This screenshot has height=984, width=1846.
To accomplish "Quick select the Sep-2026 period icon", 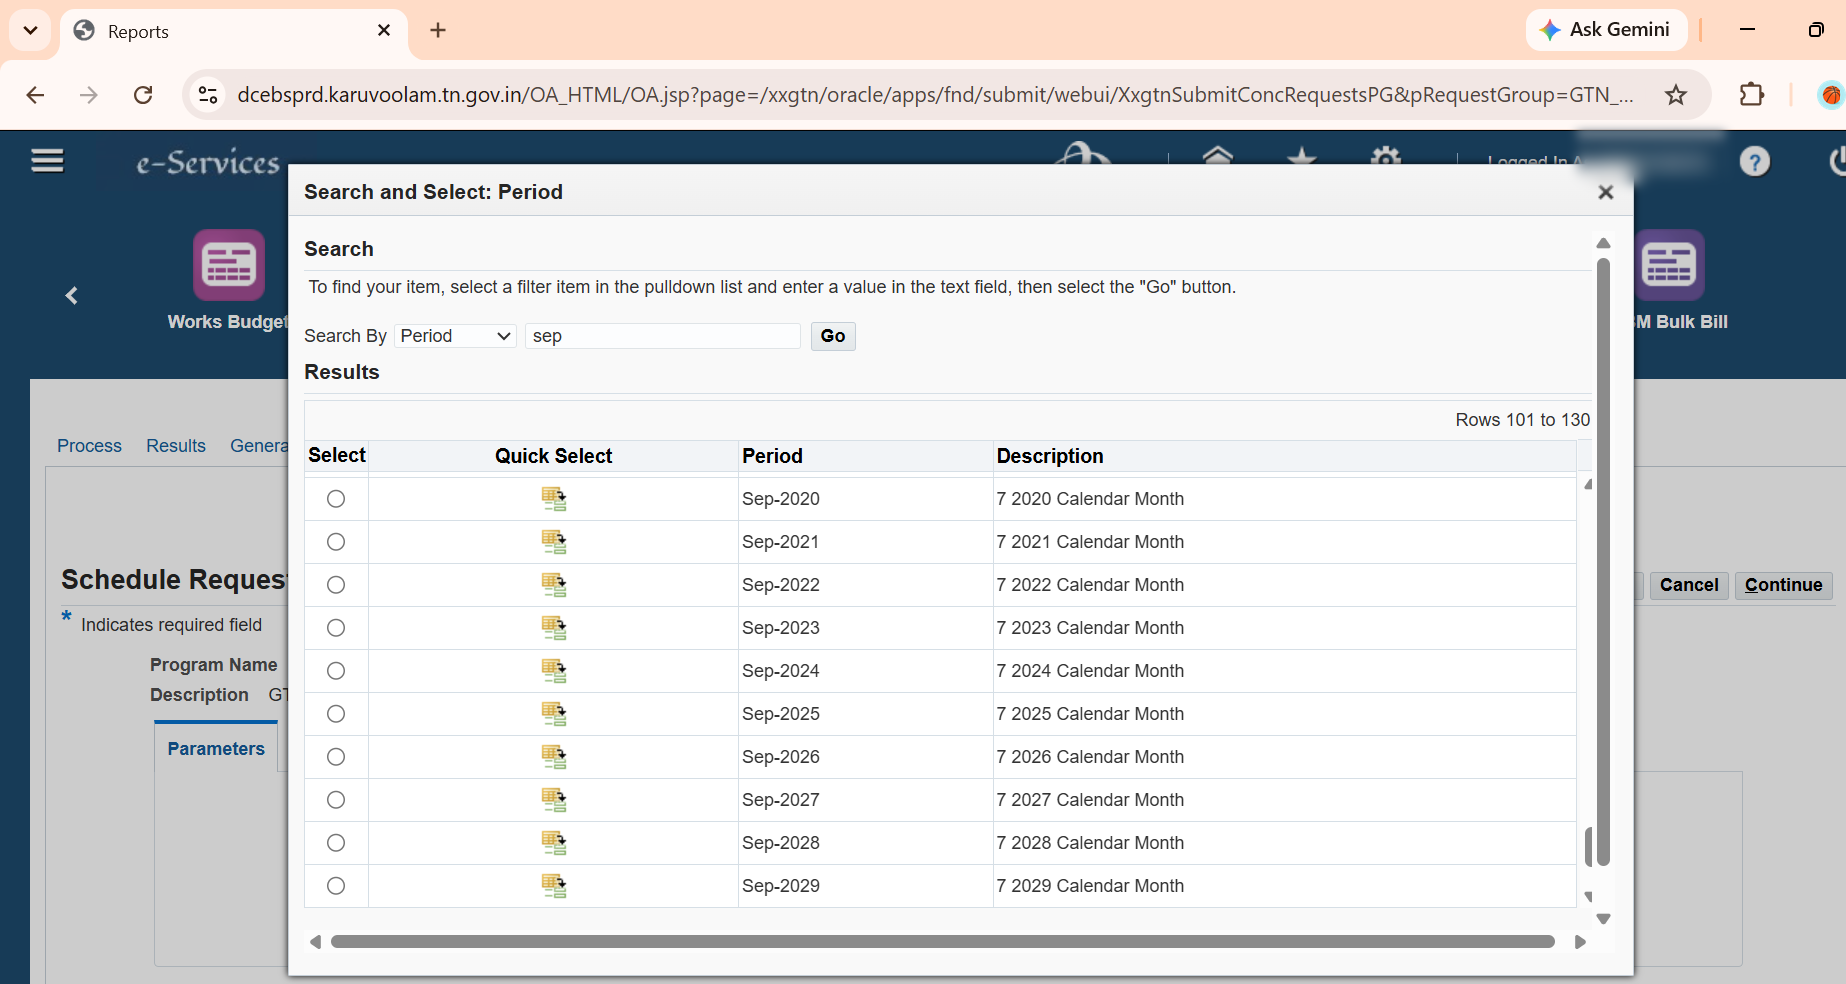I will (x=554, y=757).
